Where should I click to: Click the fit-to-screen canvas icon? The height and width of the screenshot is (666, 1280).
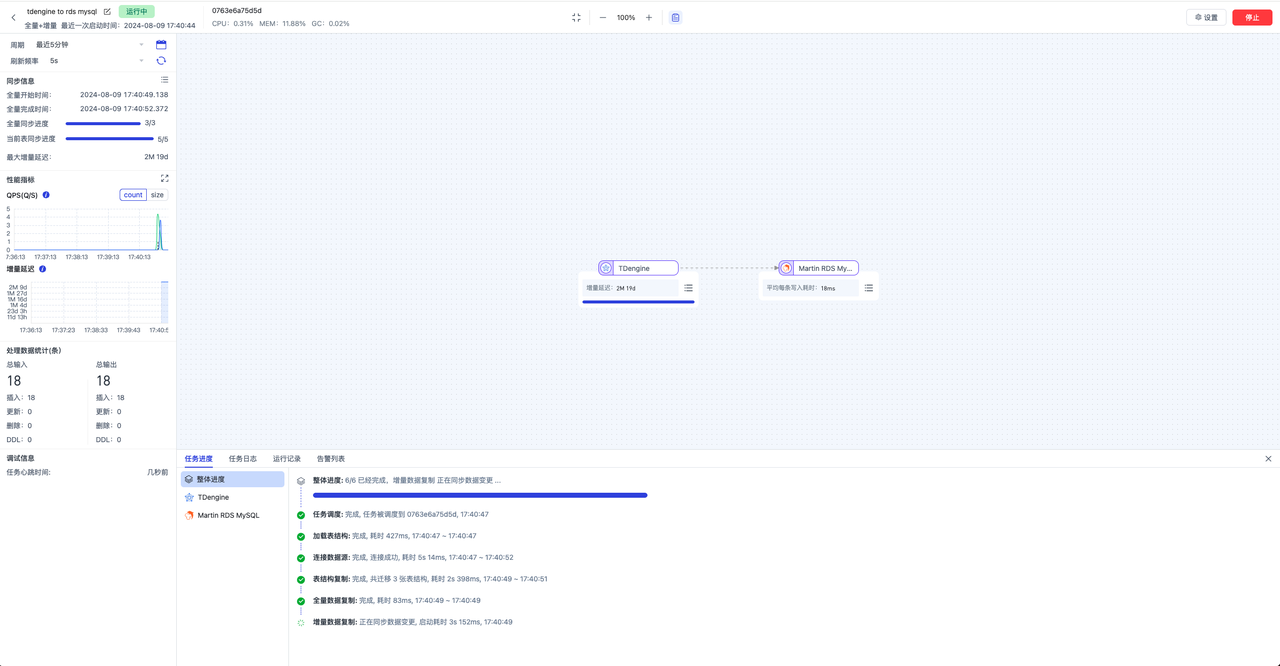coord(576,18)
